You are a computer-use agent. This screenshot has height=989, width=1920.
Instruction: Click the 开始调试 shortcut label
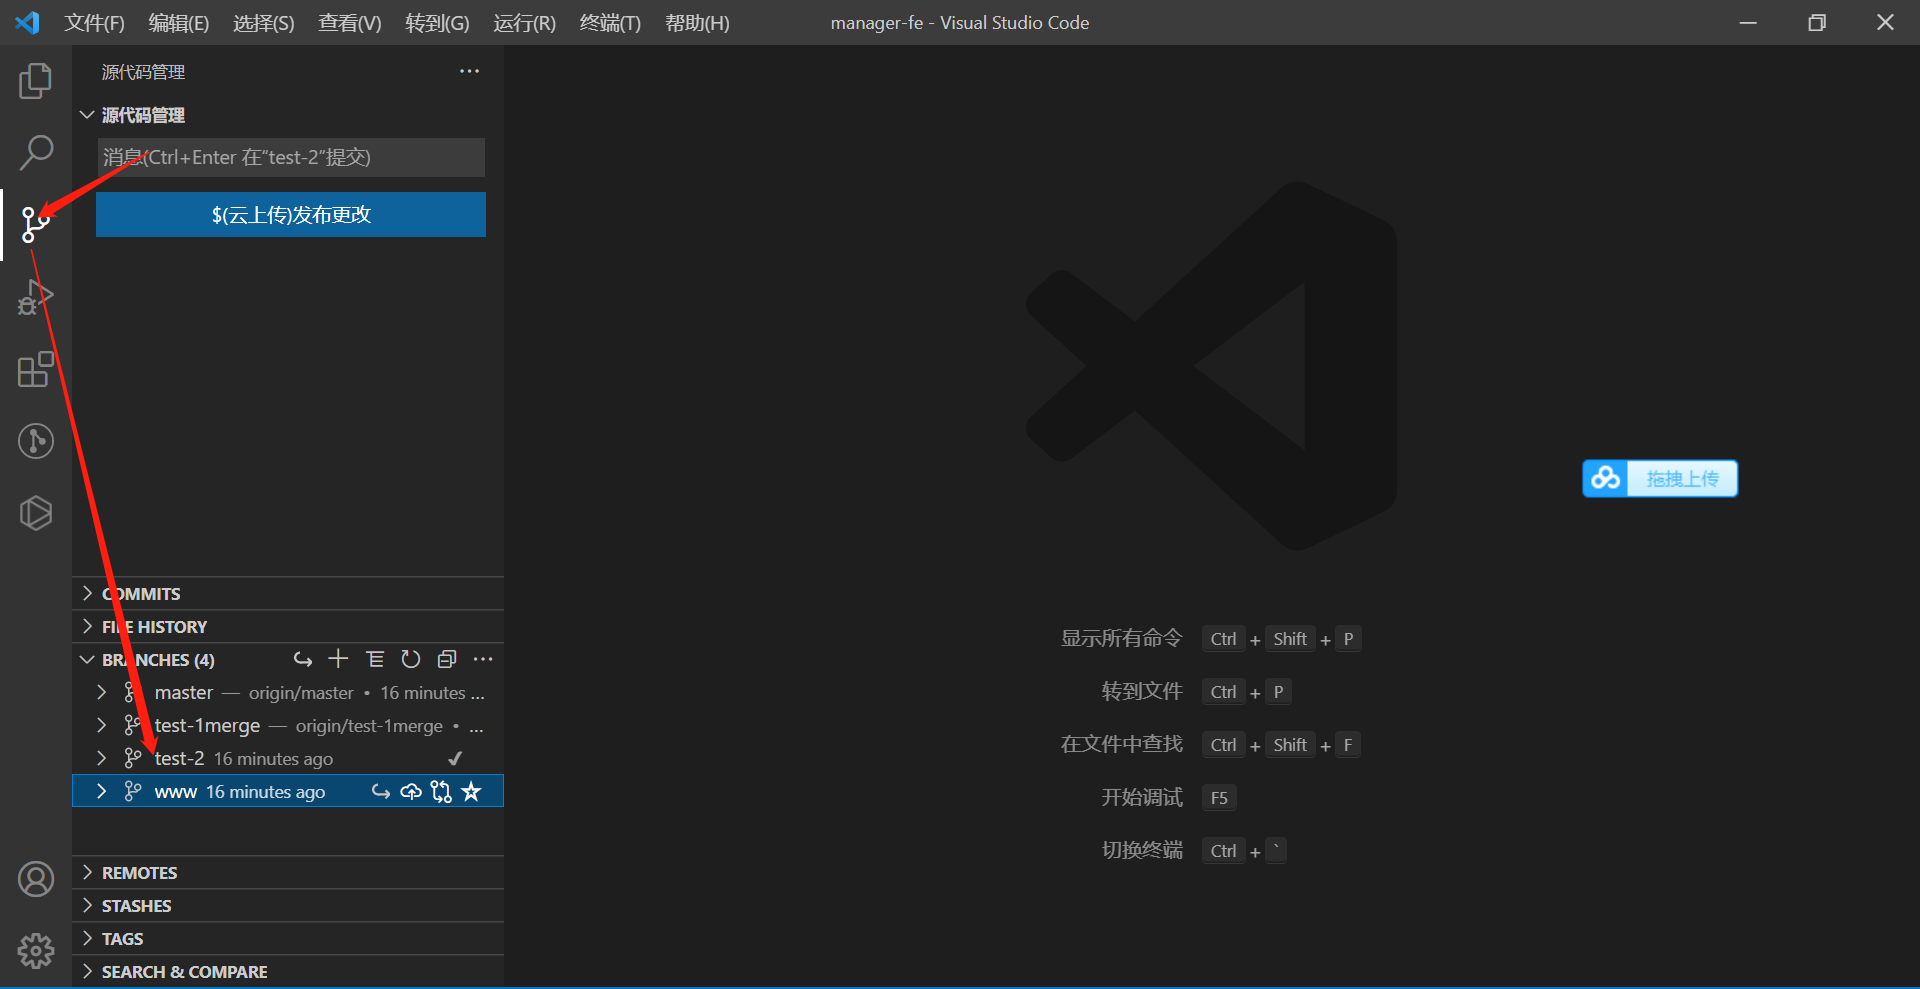pyautogui.click(x=1142, y=797)
